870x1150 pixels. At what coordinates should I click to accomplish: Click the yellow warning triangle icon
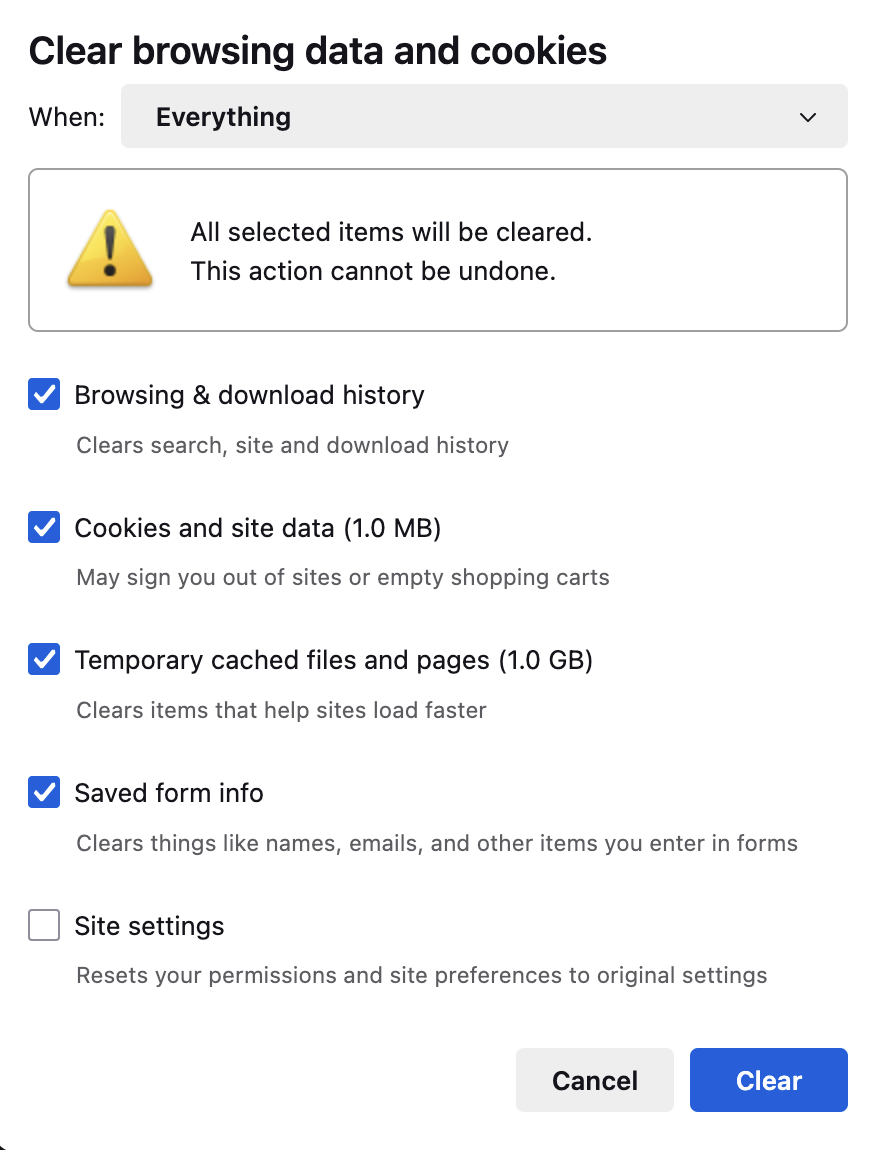(x=110, y=248)
